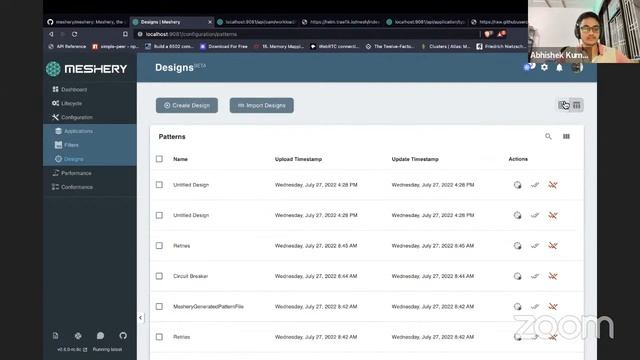Screen dimensions: 640x360
Task: Open Filters under Configuration
Action: point(67,145)
